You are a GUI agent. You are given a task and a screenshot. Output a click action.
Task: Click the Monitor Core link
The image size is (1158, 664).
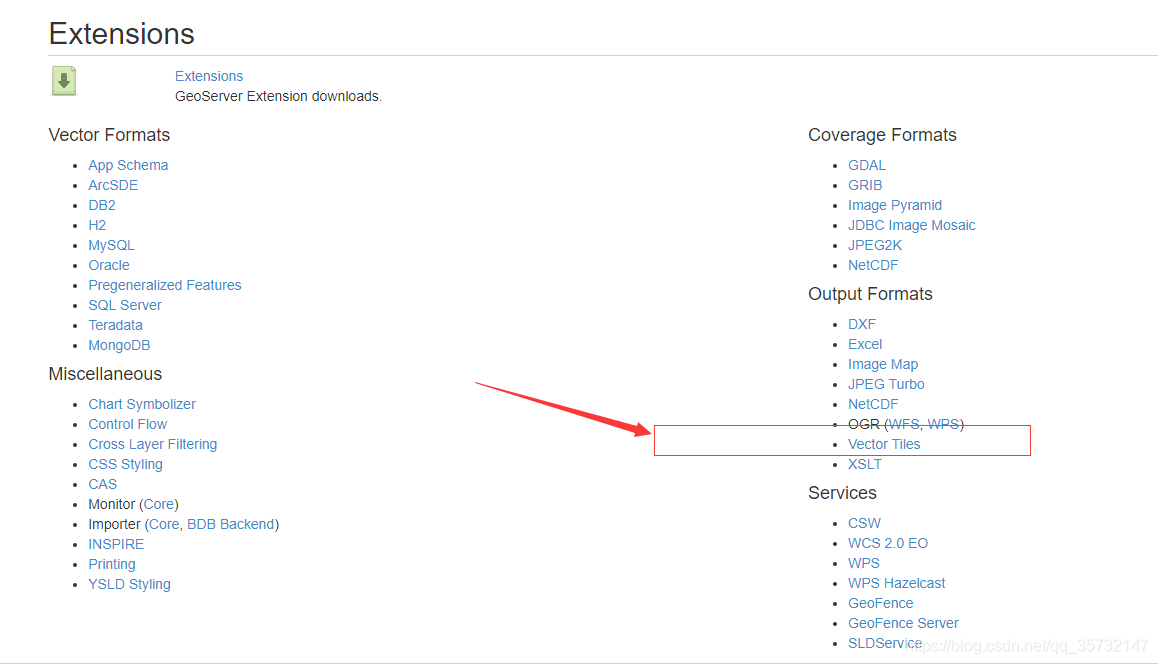(x=159, y=504)
